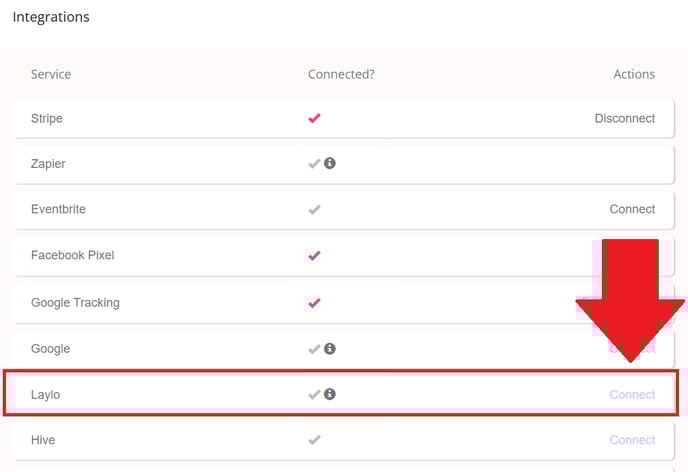The image size is (688, 472).
Task: Select the Google Tracking service name
Action: click(x=75, y=303)
